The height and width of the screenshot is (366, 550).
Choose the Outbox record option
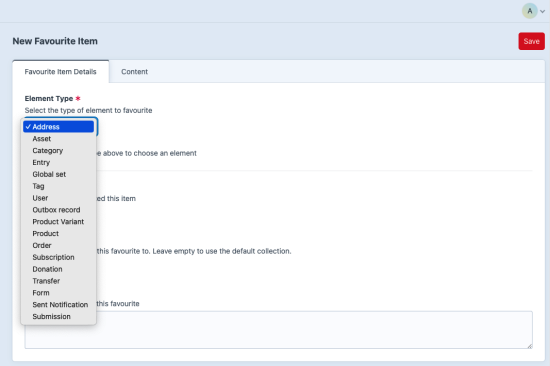[x=59, y=210]
